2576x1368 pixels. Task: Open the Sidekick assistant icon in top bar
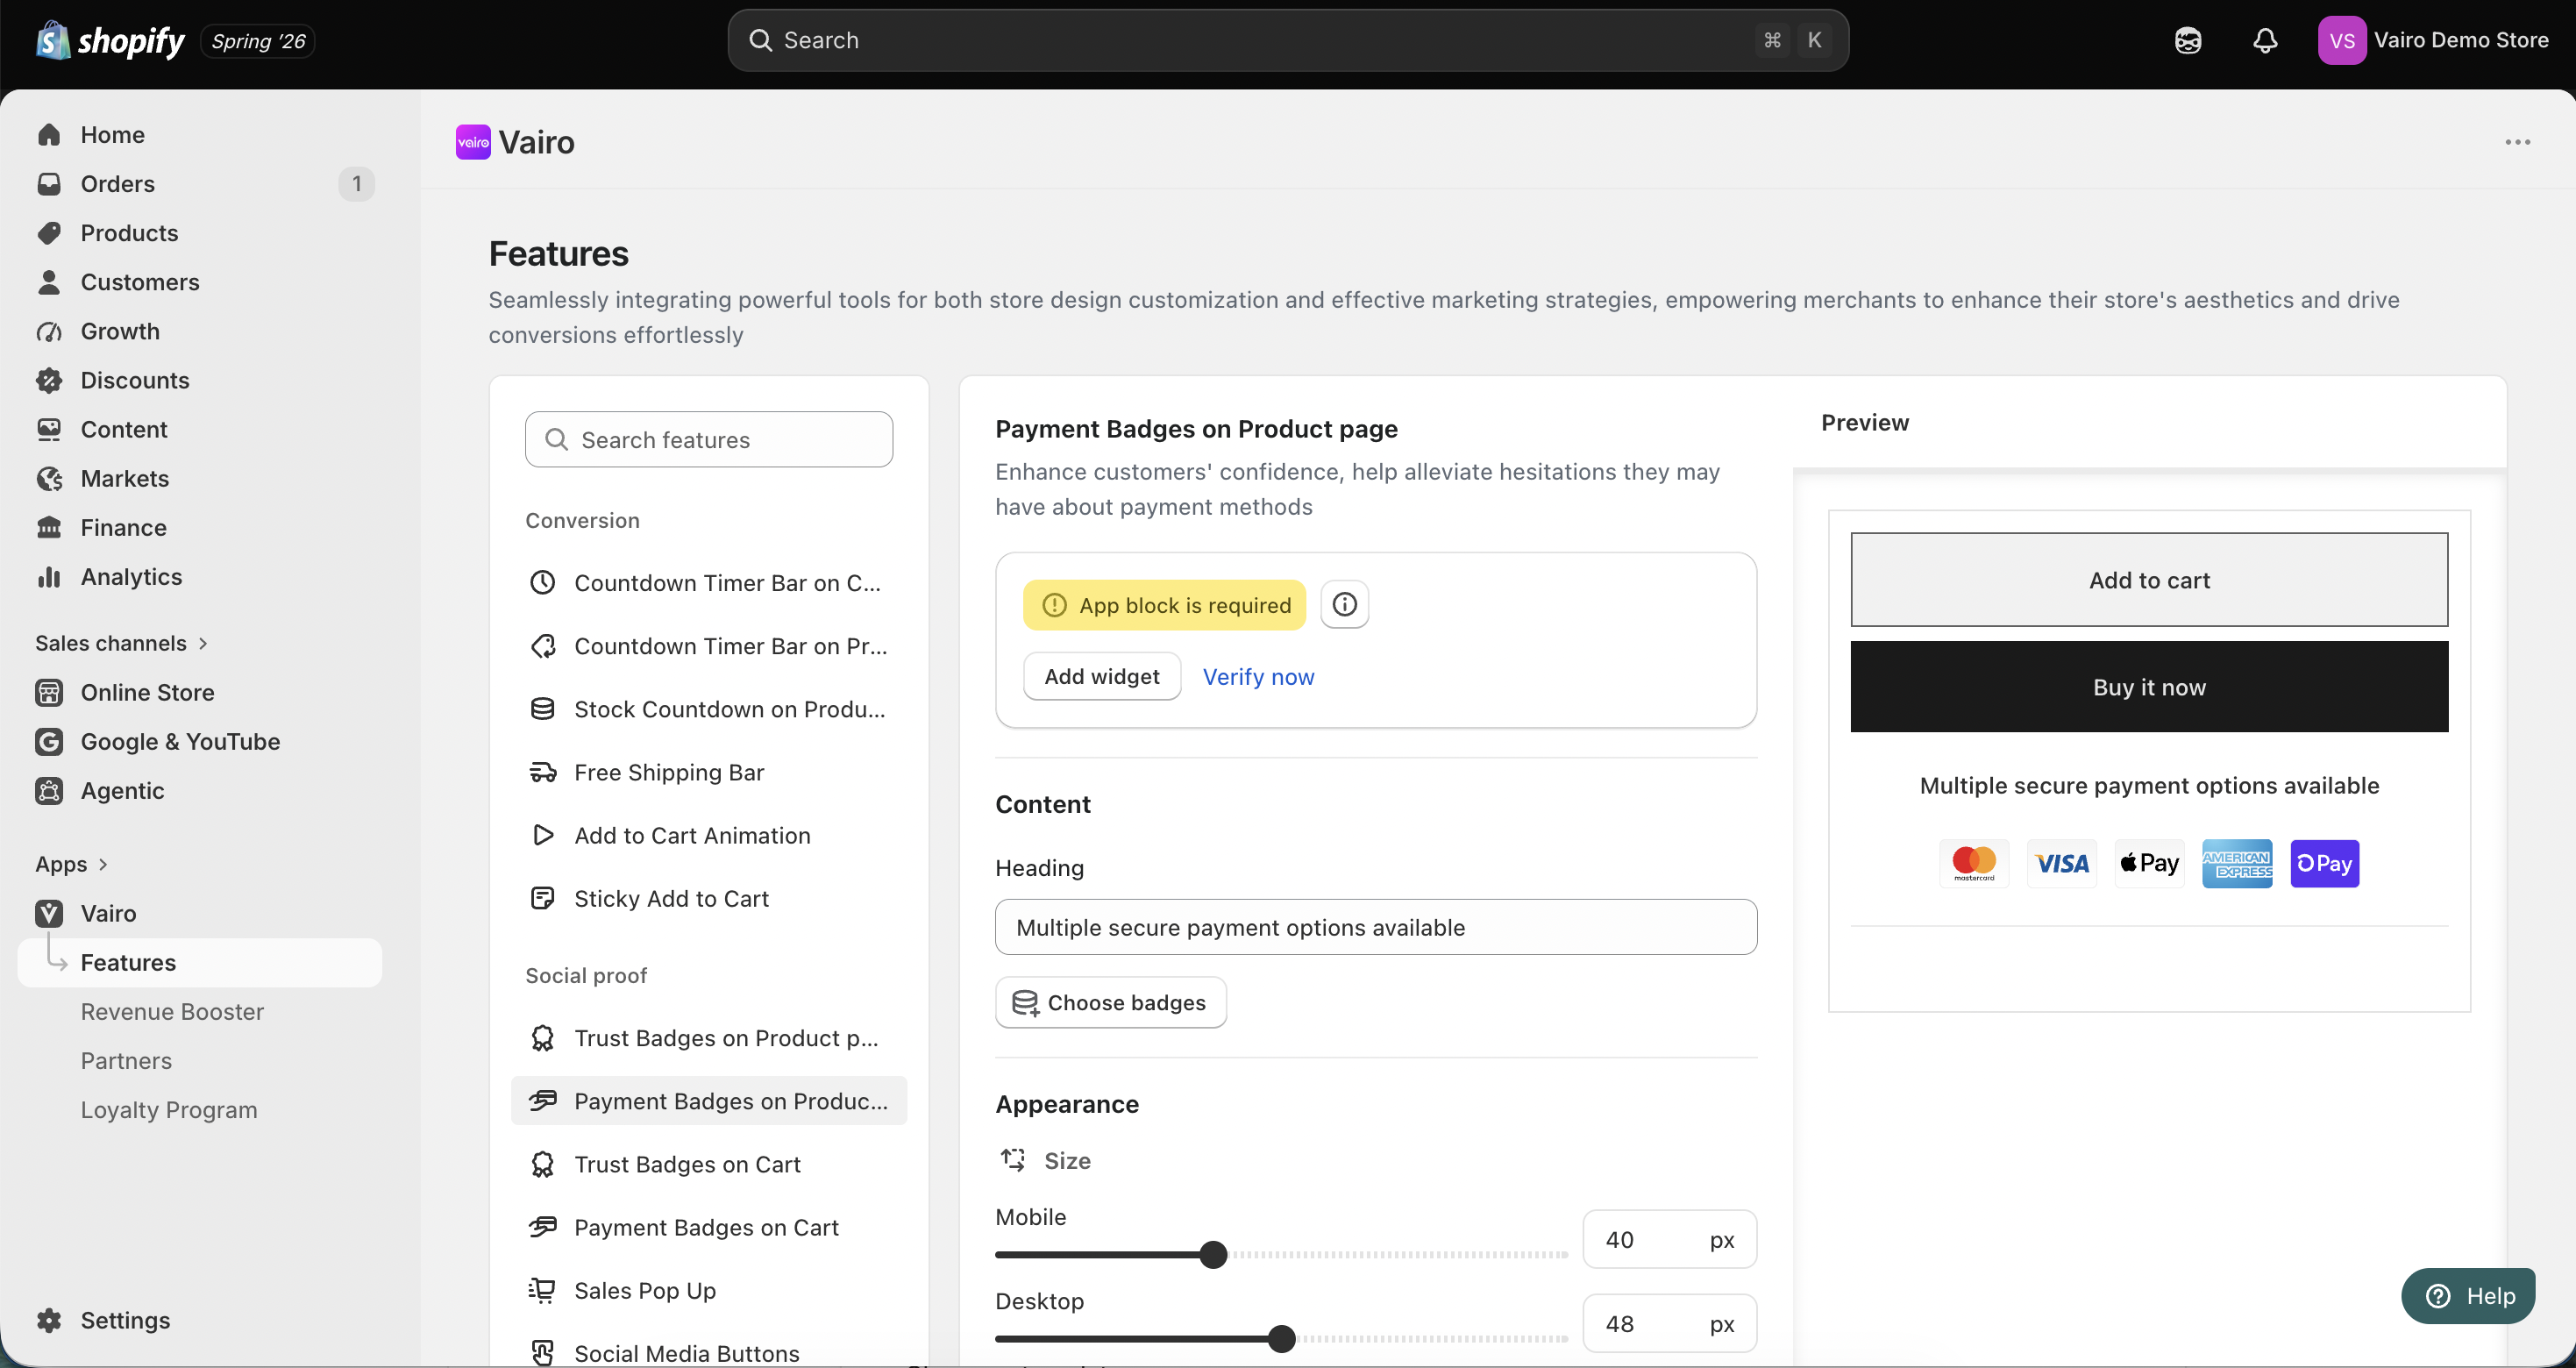2188,40
